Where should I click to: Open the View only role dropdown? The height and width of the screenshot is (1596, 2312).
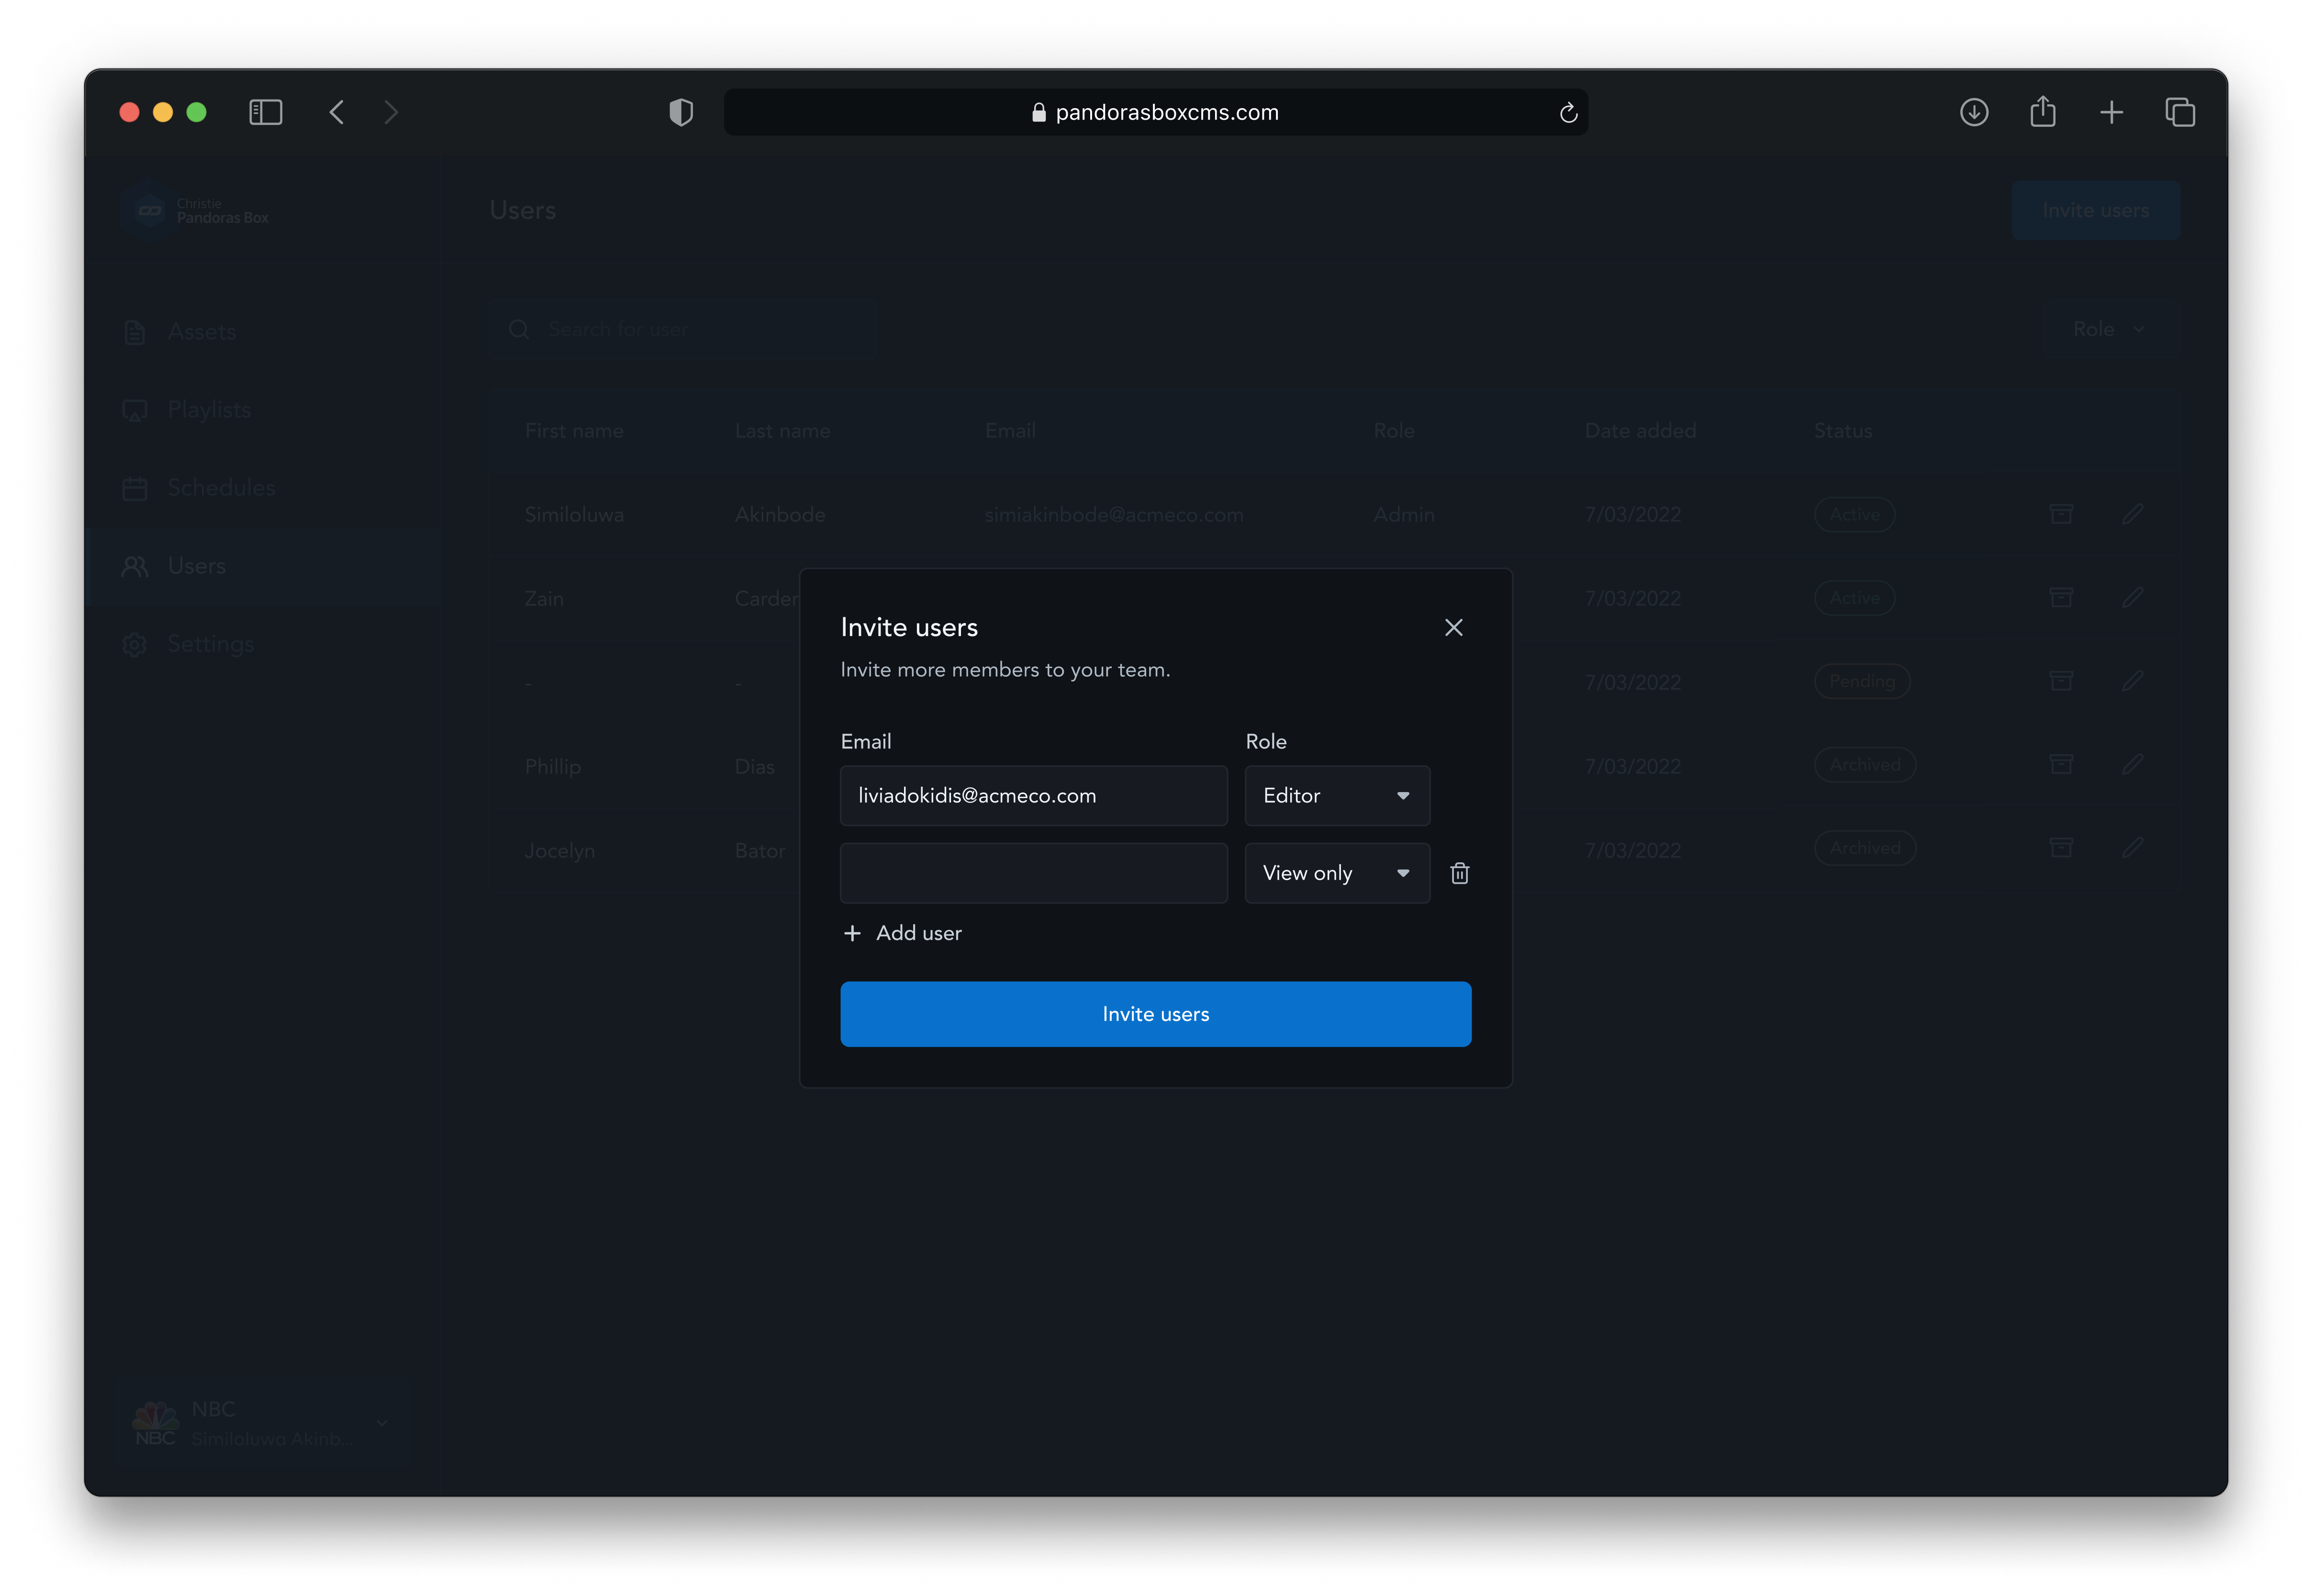tap(1336, 873)
